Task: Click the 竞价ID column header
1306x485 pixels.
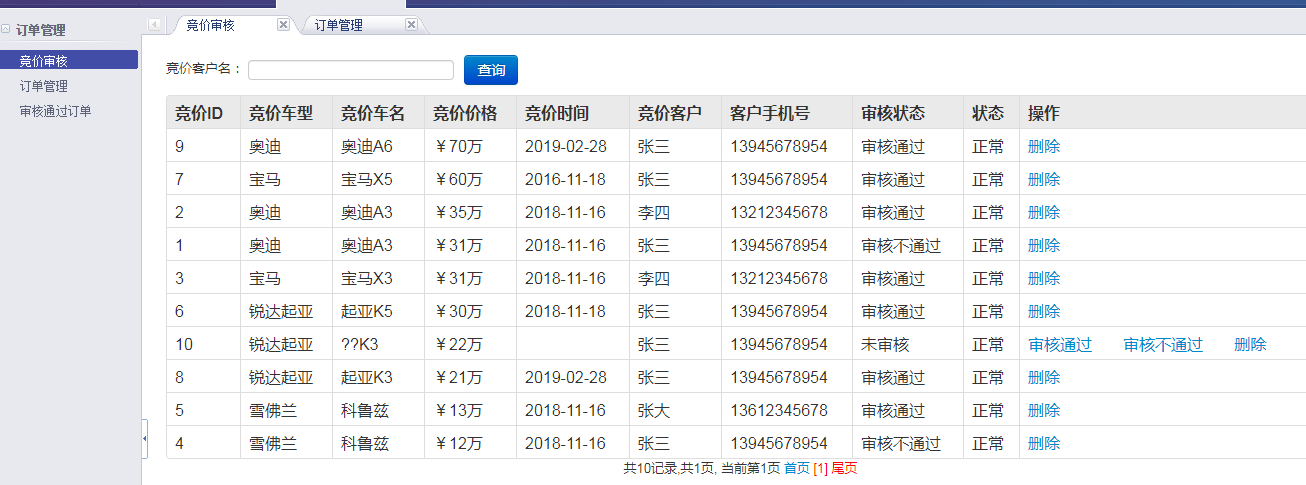Action: [x=203, y=114]
